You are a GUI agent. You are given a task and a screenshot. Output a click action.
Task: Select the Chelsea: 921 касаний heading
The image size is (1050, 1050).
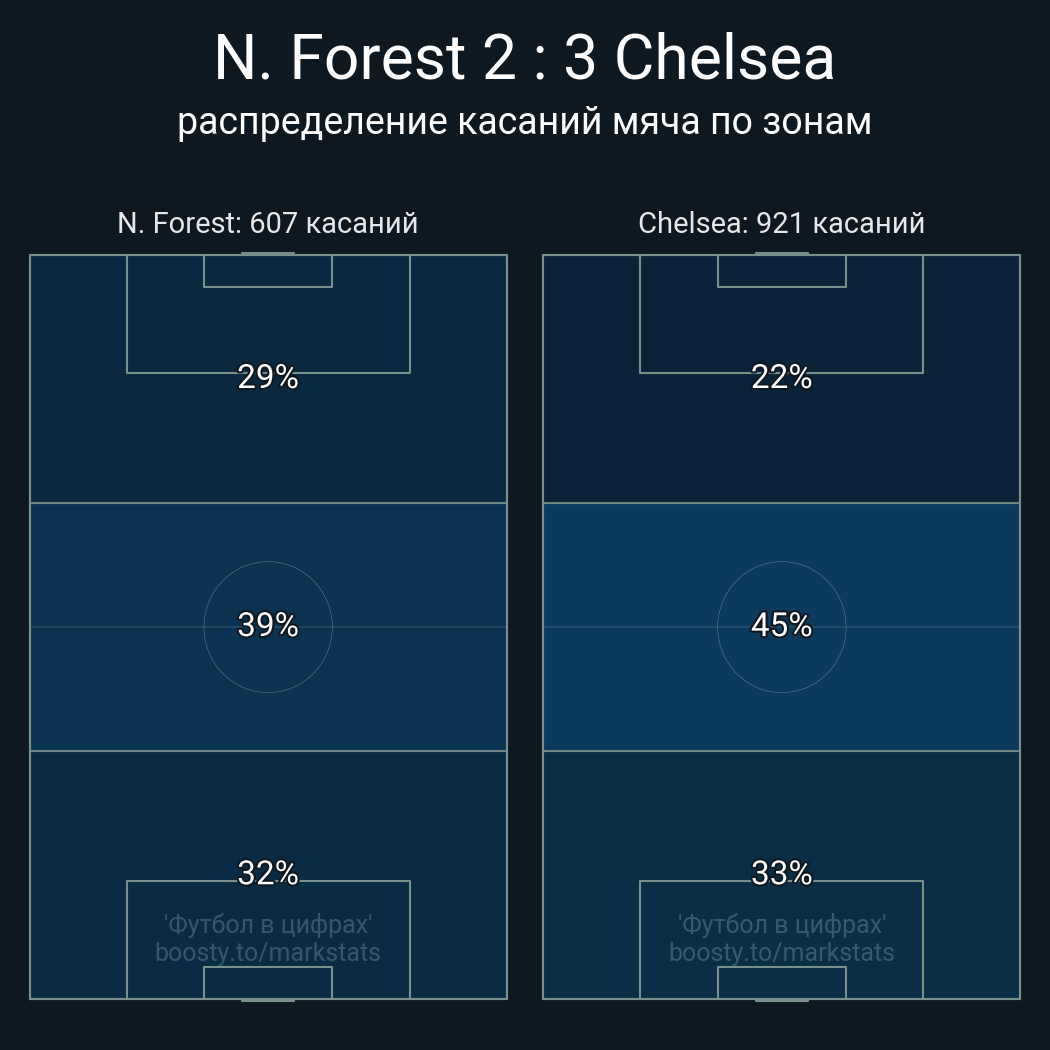pyautogui.click(x=781, y=223)
